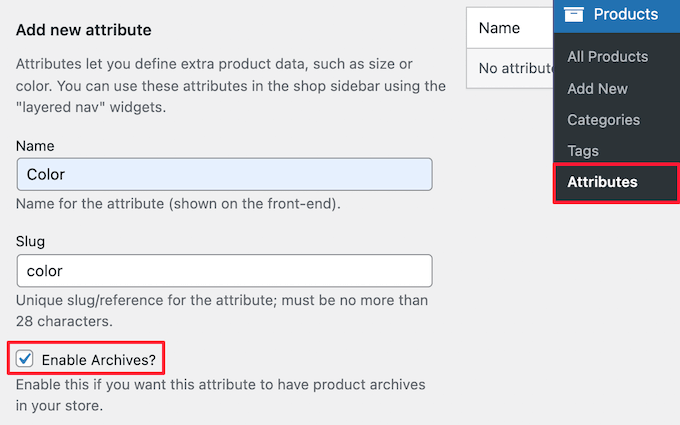
Task: Open the Add New product page
Action: pyautogui.click(x=597, y=88)
